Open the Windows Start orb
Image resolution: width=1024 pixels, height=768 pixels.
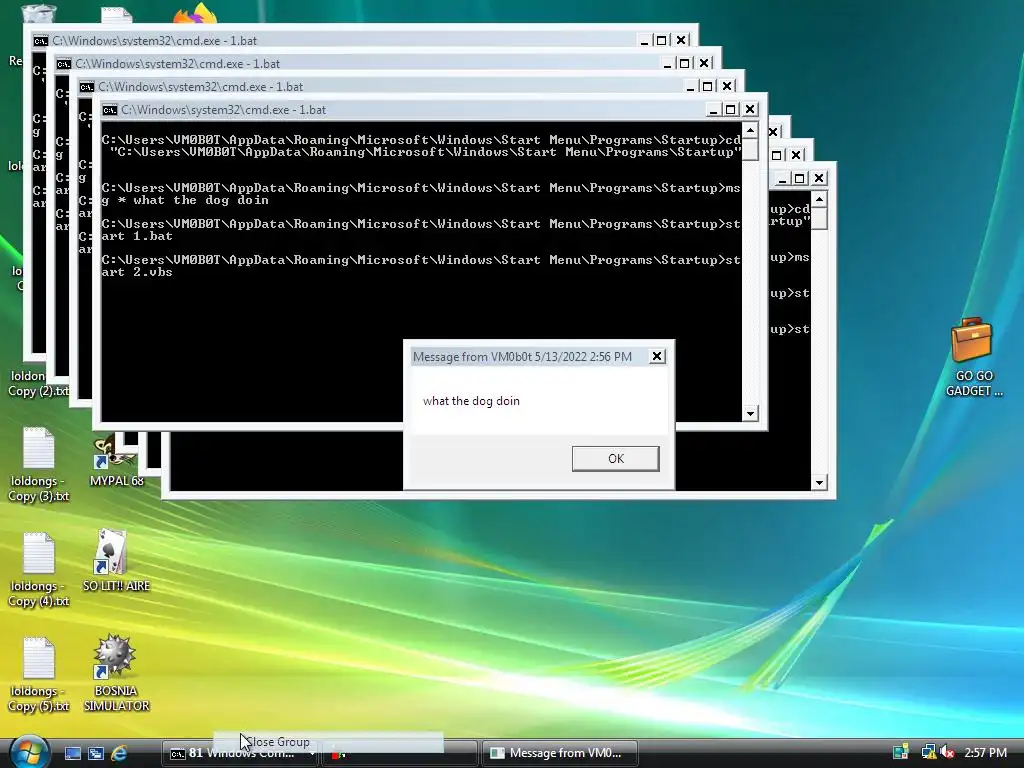(29, 752)
